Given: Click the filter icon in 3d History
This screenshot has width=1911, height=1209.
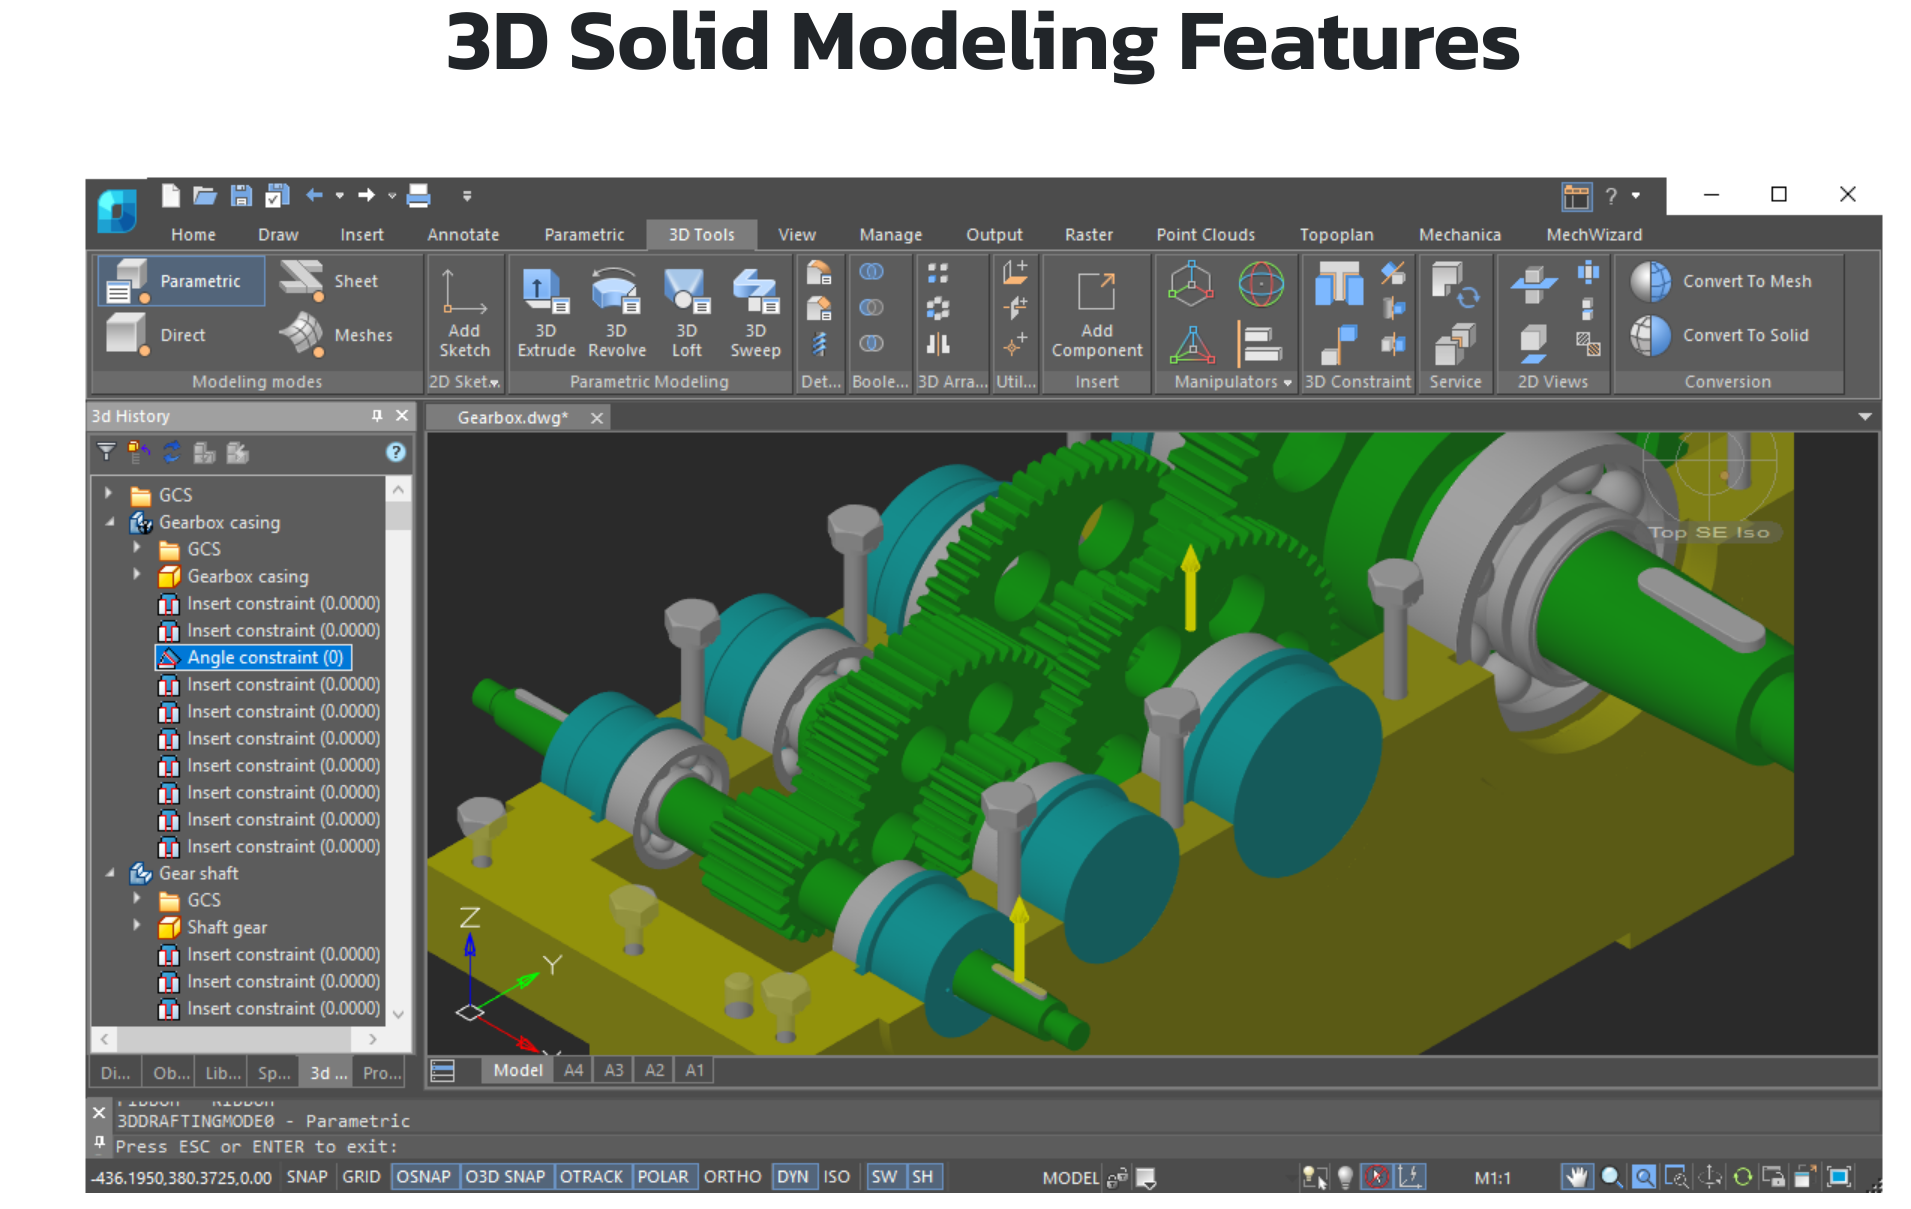Looking at the screenshot, I should click(106, 452).
